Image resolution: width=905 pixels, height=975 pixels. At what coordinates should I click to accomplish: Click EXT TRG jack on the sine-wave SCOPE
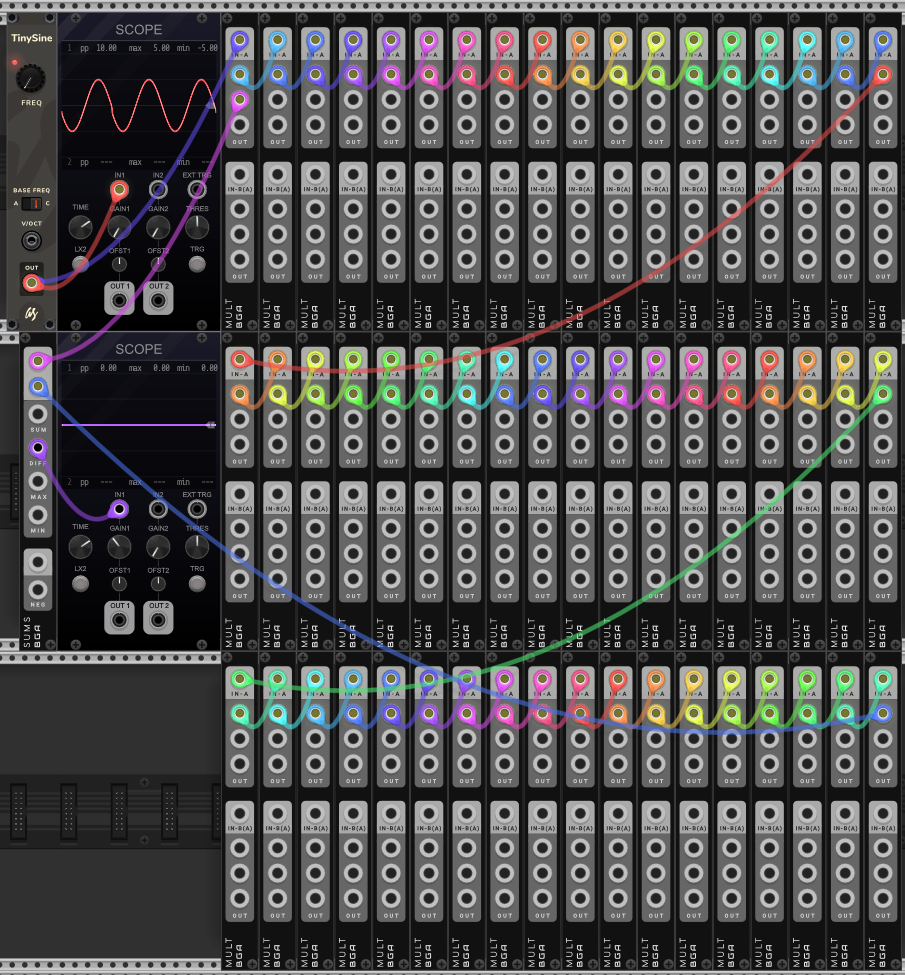[x=197, y=190]
